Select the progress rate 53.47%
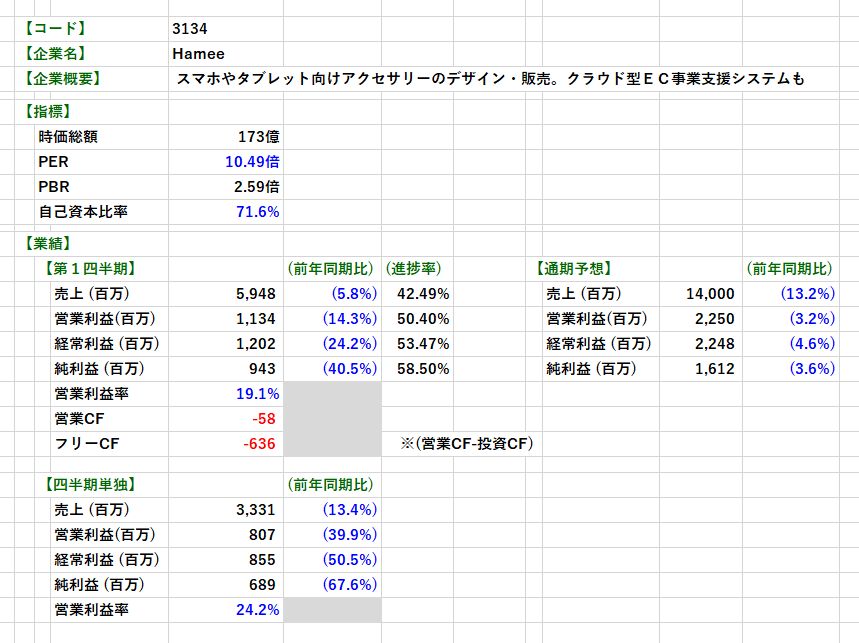Screen dimensions: 859x643 423,344
